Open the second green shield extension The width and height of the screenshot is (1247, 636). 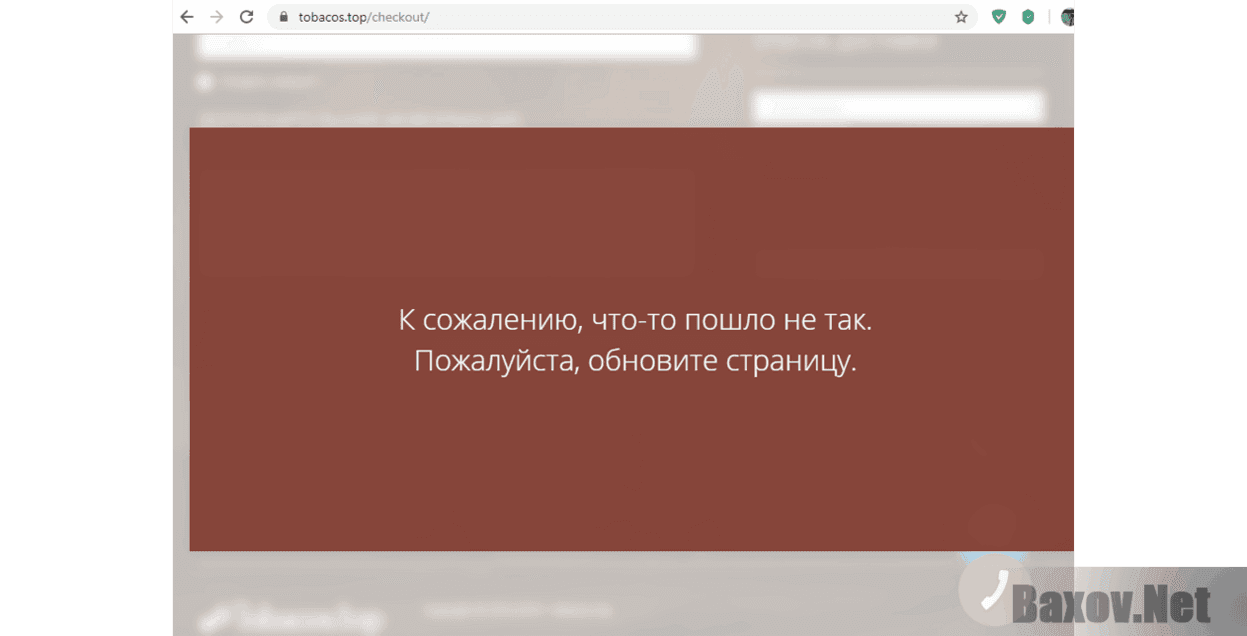coord(1028,17)
